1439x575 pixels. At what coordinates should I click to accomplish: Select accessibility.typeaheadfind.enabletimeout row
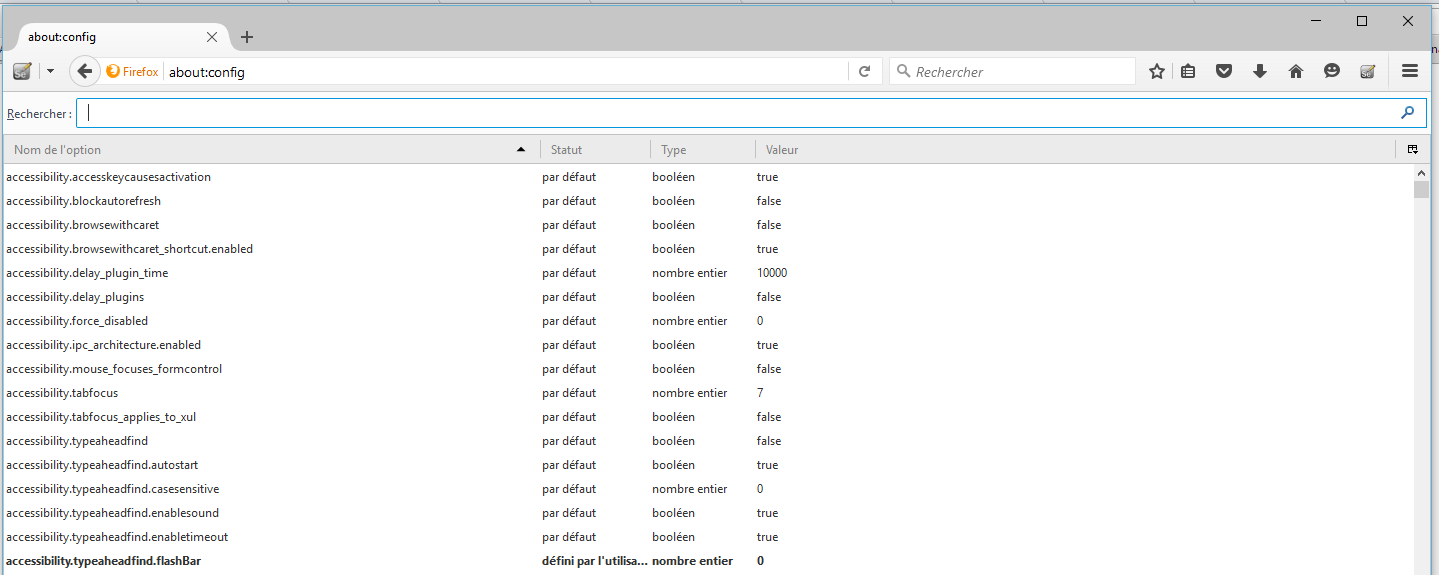(708, 537)
